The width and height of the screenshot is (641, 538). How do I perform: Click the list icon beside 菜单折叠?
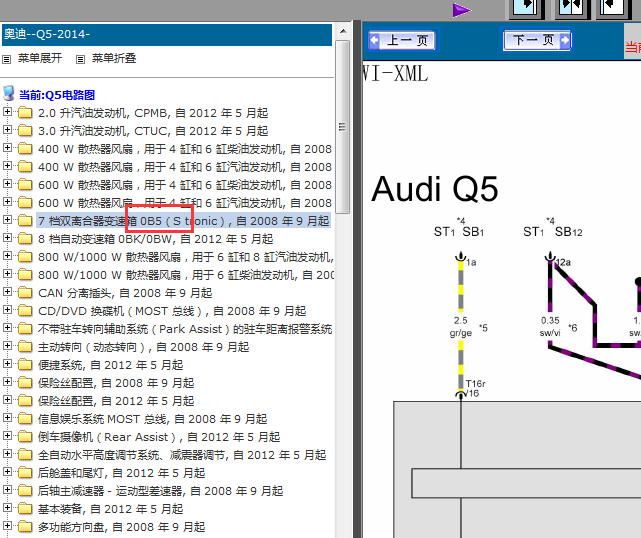(81, 59)
